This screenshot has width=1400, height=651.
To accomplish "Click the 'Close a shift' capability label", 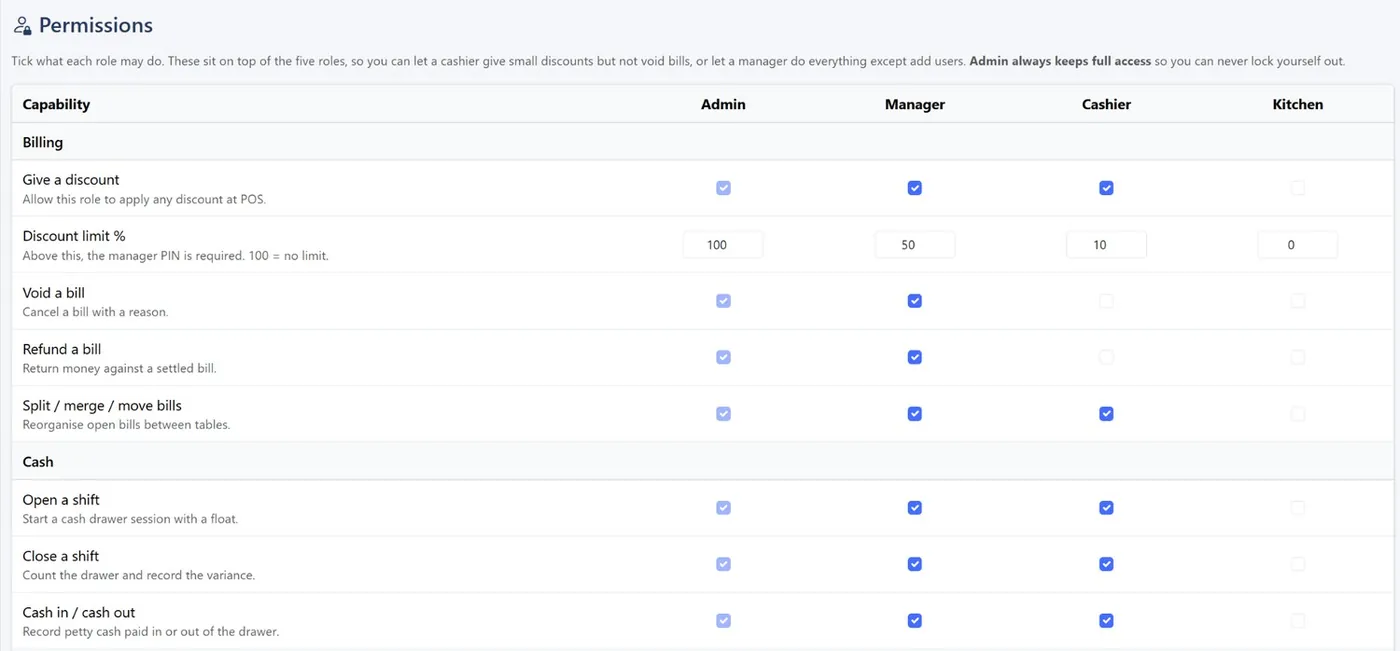I will tap(61, 556).
